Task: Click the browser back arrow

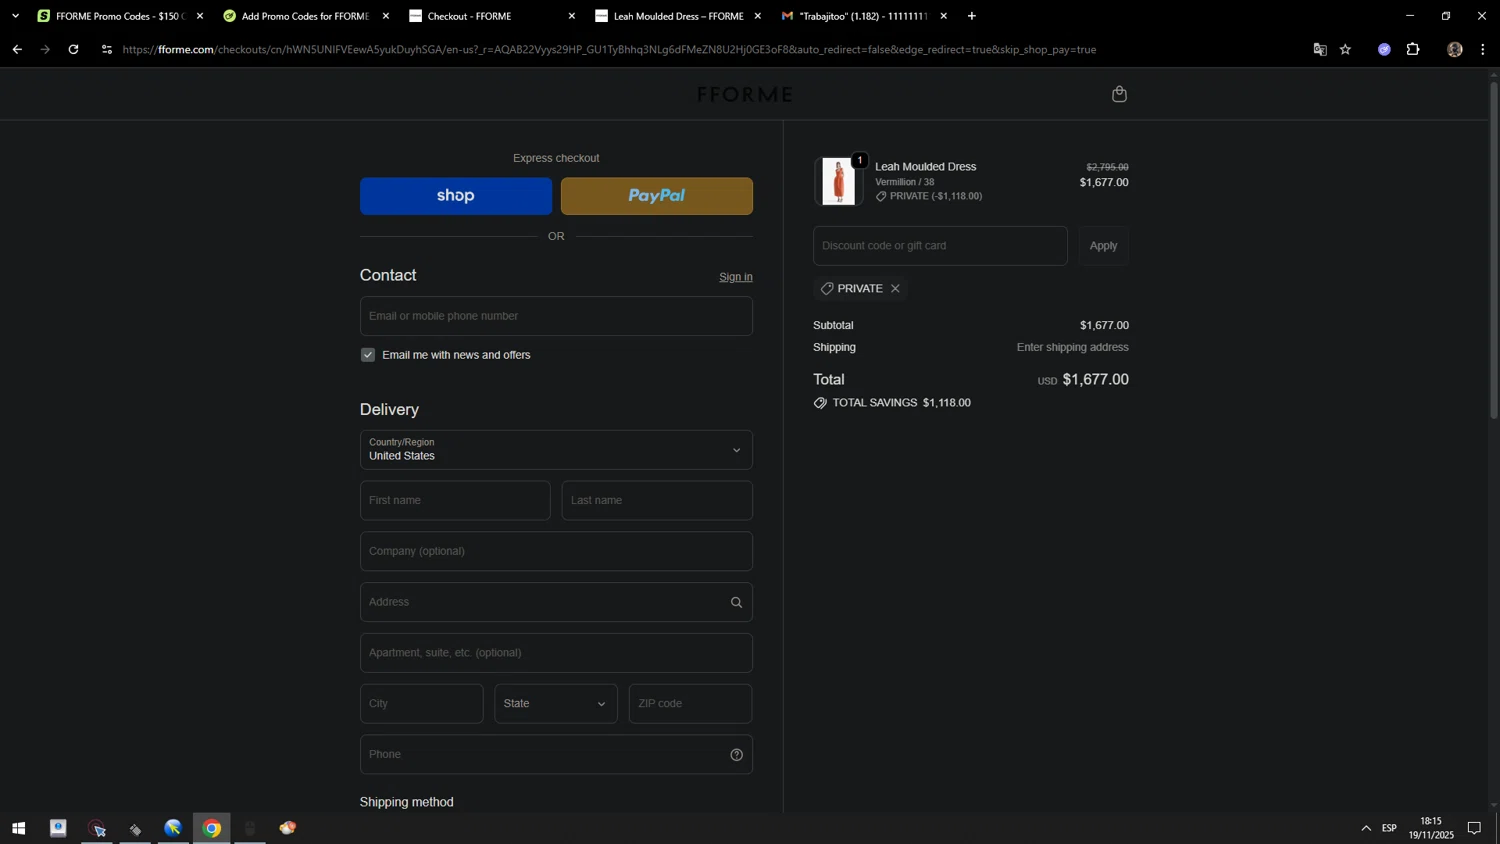Action: 17,49
